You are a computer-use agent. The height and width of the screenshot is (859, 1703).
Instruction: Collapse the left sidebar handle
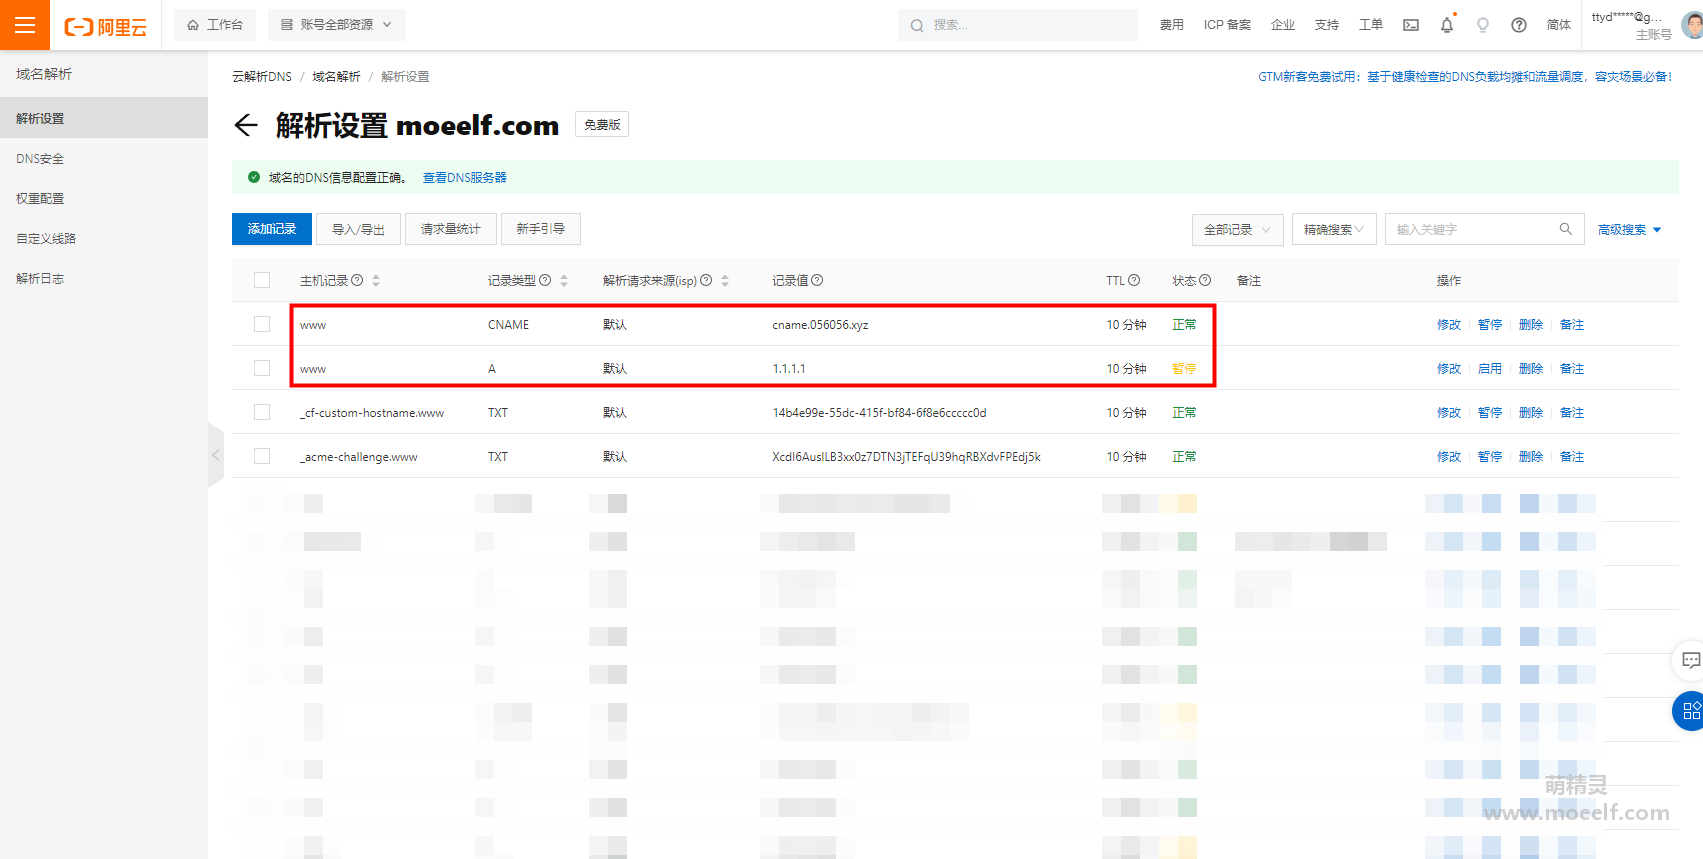point(216,455)
